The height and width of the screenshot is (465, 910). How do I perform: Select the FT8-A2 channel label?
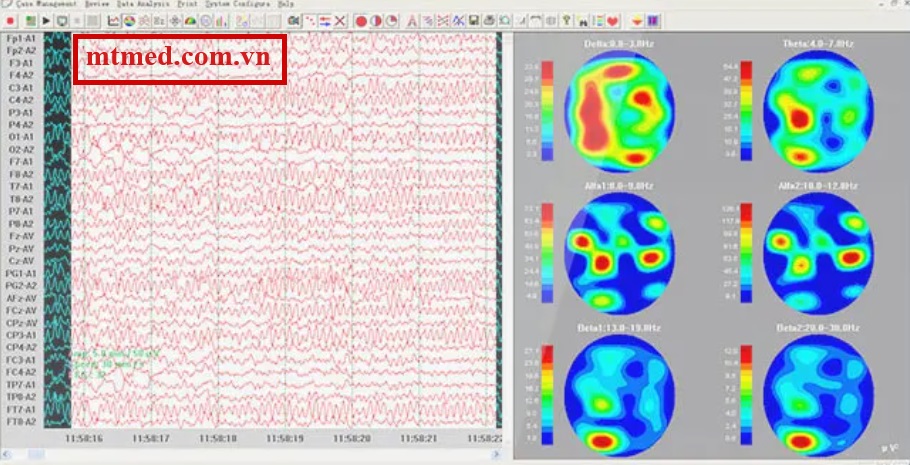21,421
